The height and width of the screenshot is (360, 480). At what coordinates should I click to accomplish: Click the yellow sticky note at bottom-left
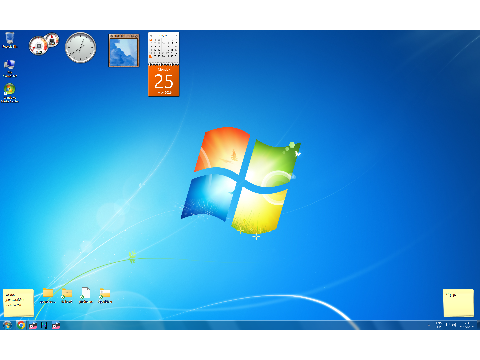click(18, 303)
